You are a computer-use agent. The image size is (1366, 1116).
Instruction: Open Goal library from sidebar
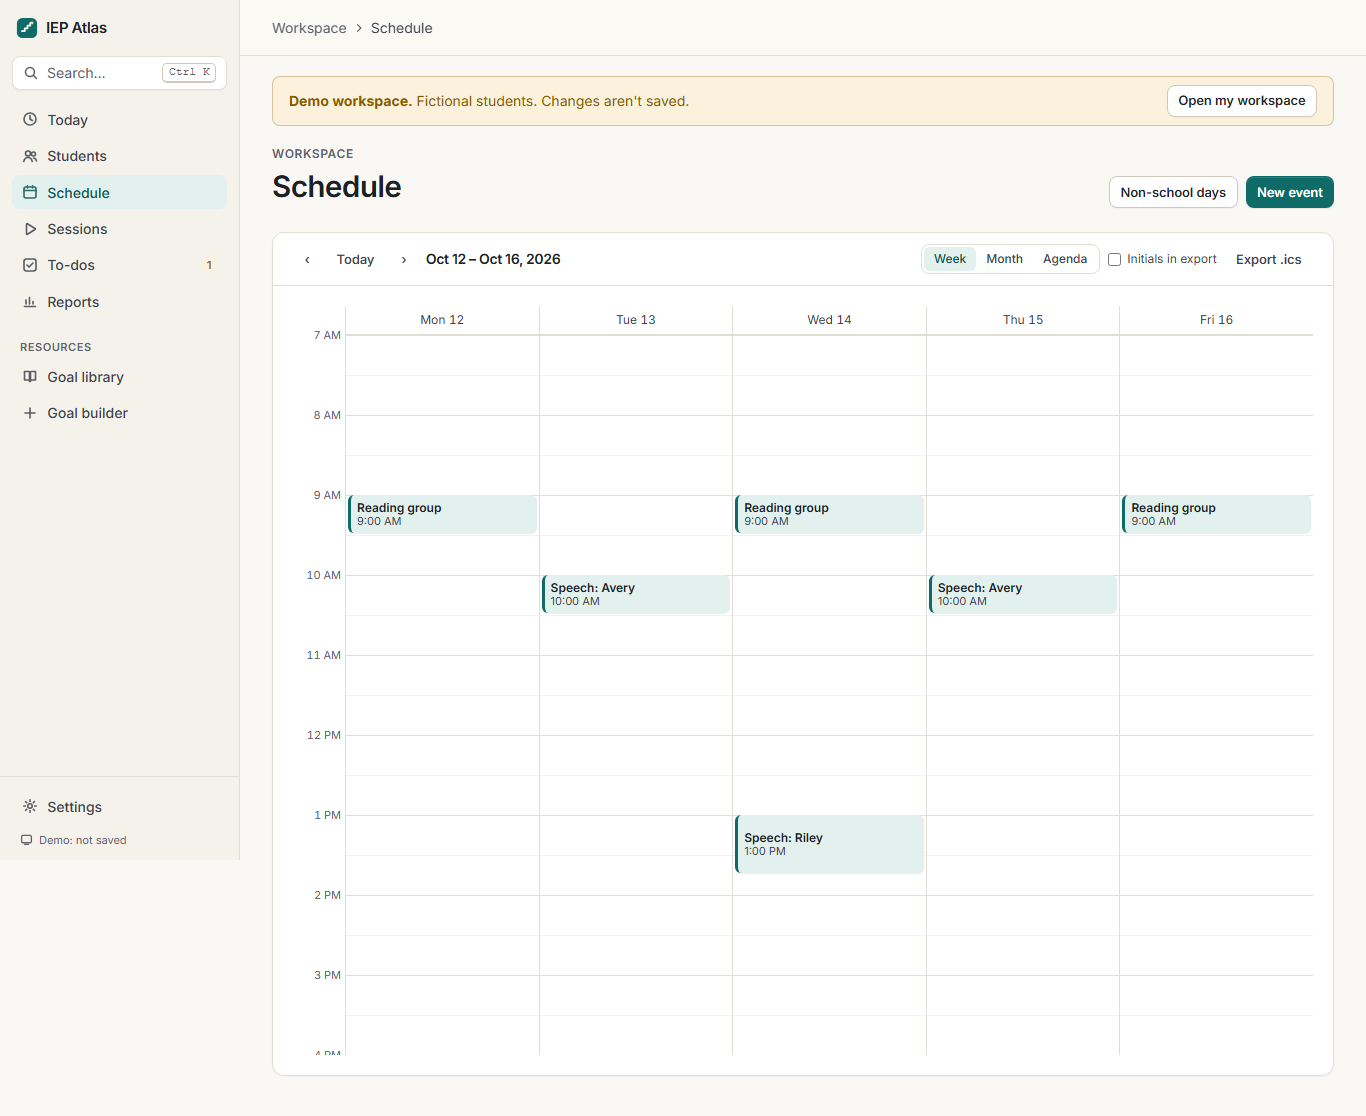[x=119, y=377]
